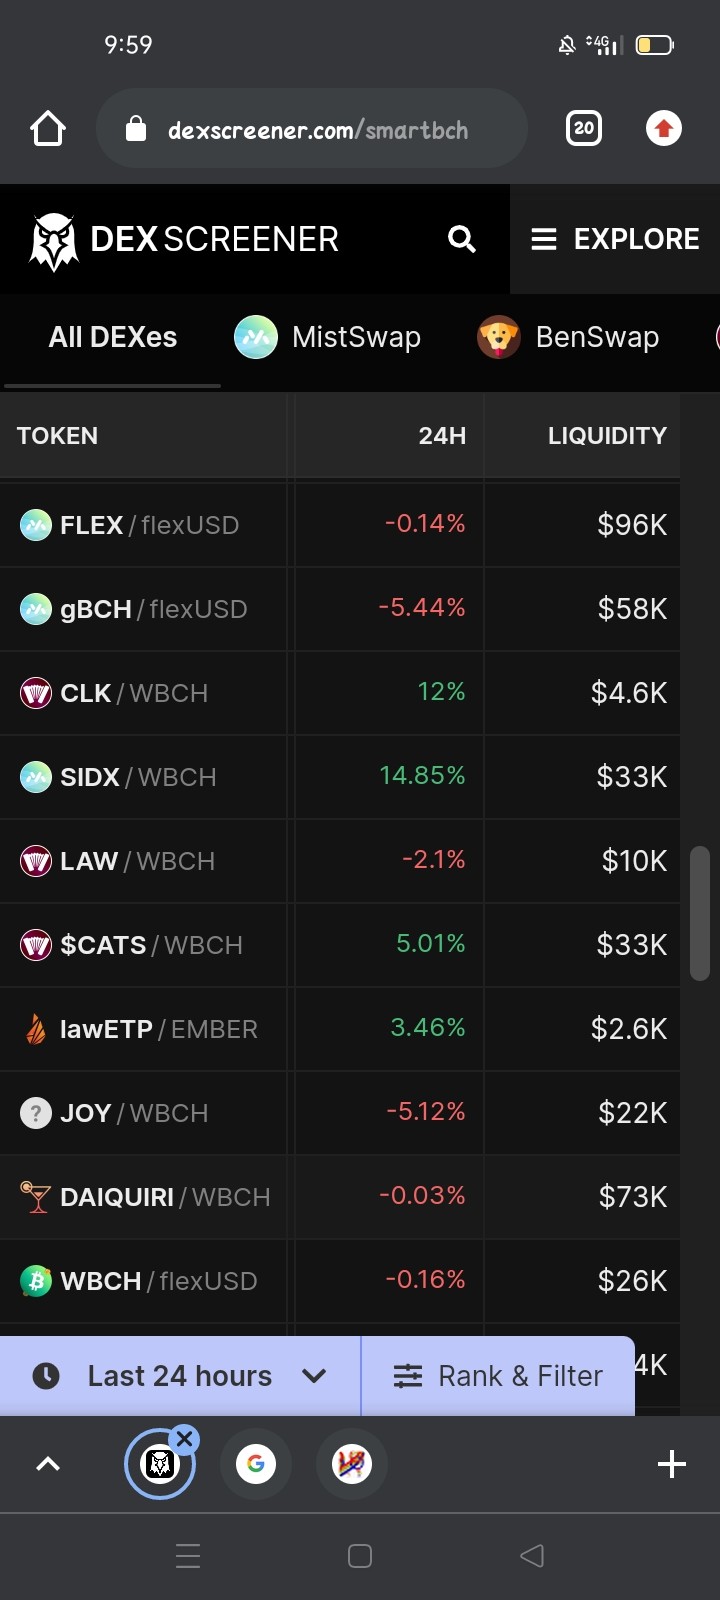Open Rank & Filter options
Screen dimensions: 720x1600
coord(498,1376)
